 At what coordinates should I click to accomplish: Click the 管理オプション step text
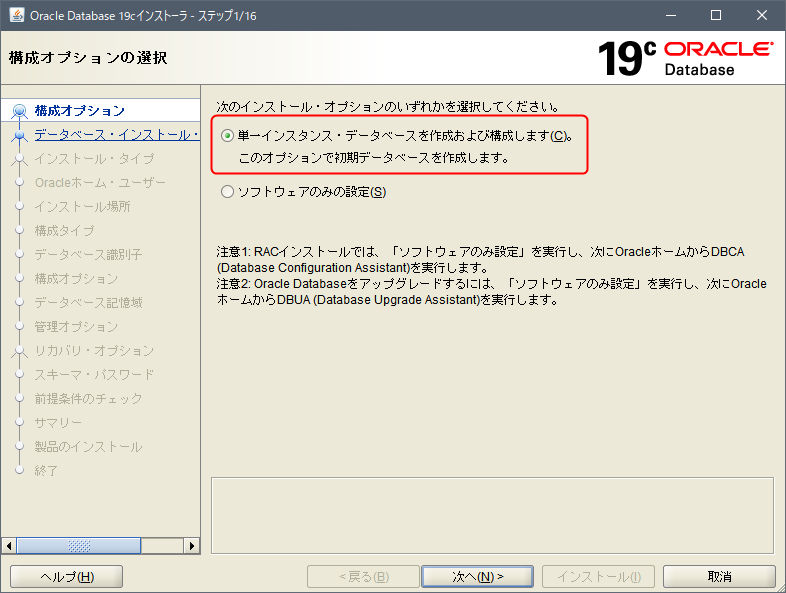[76, 327]
